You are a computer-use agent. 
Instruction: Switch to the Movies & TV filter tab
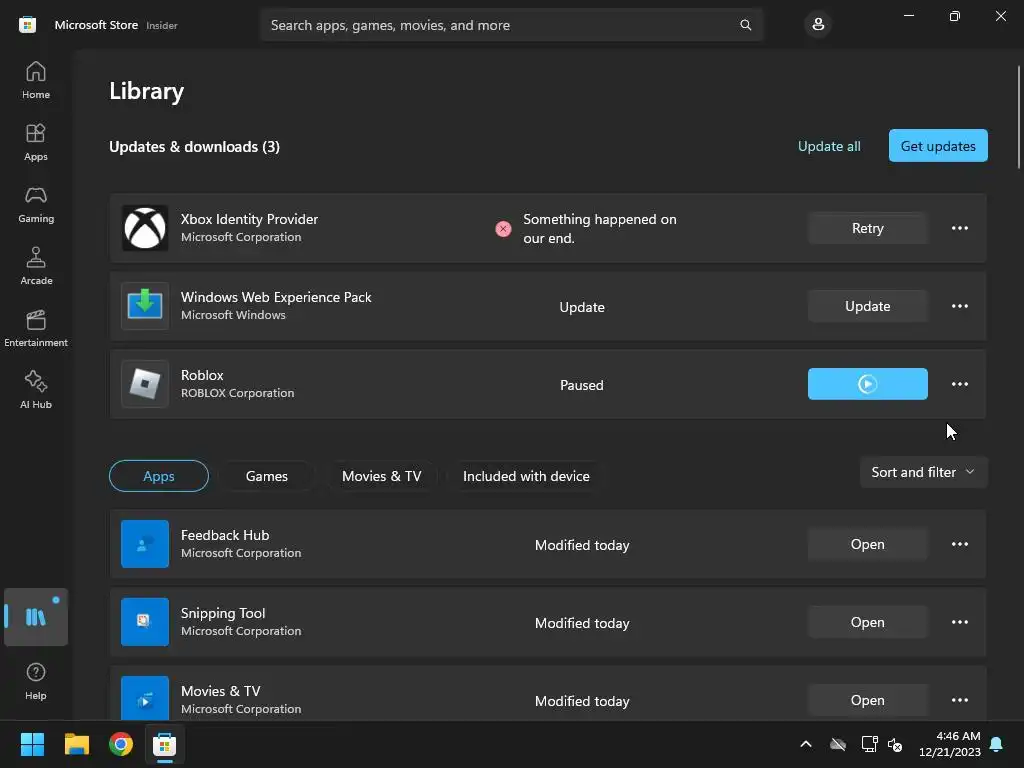click(x=381, y=476)
